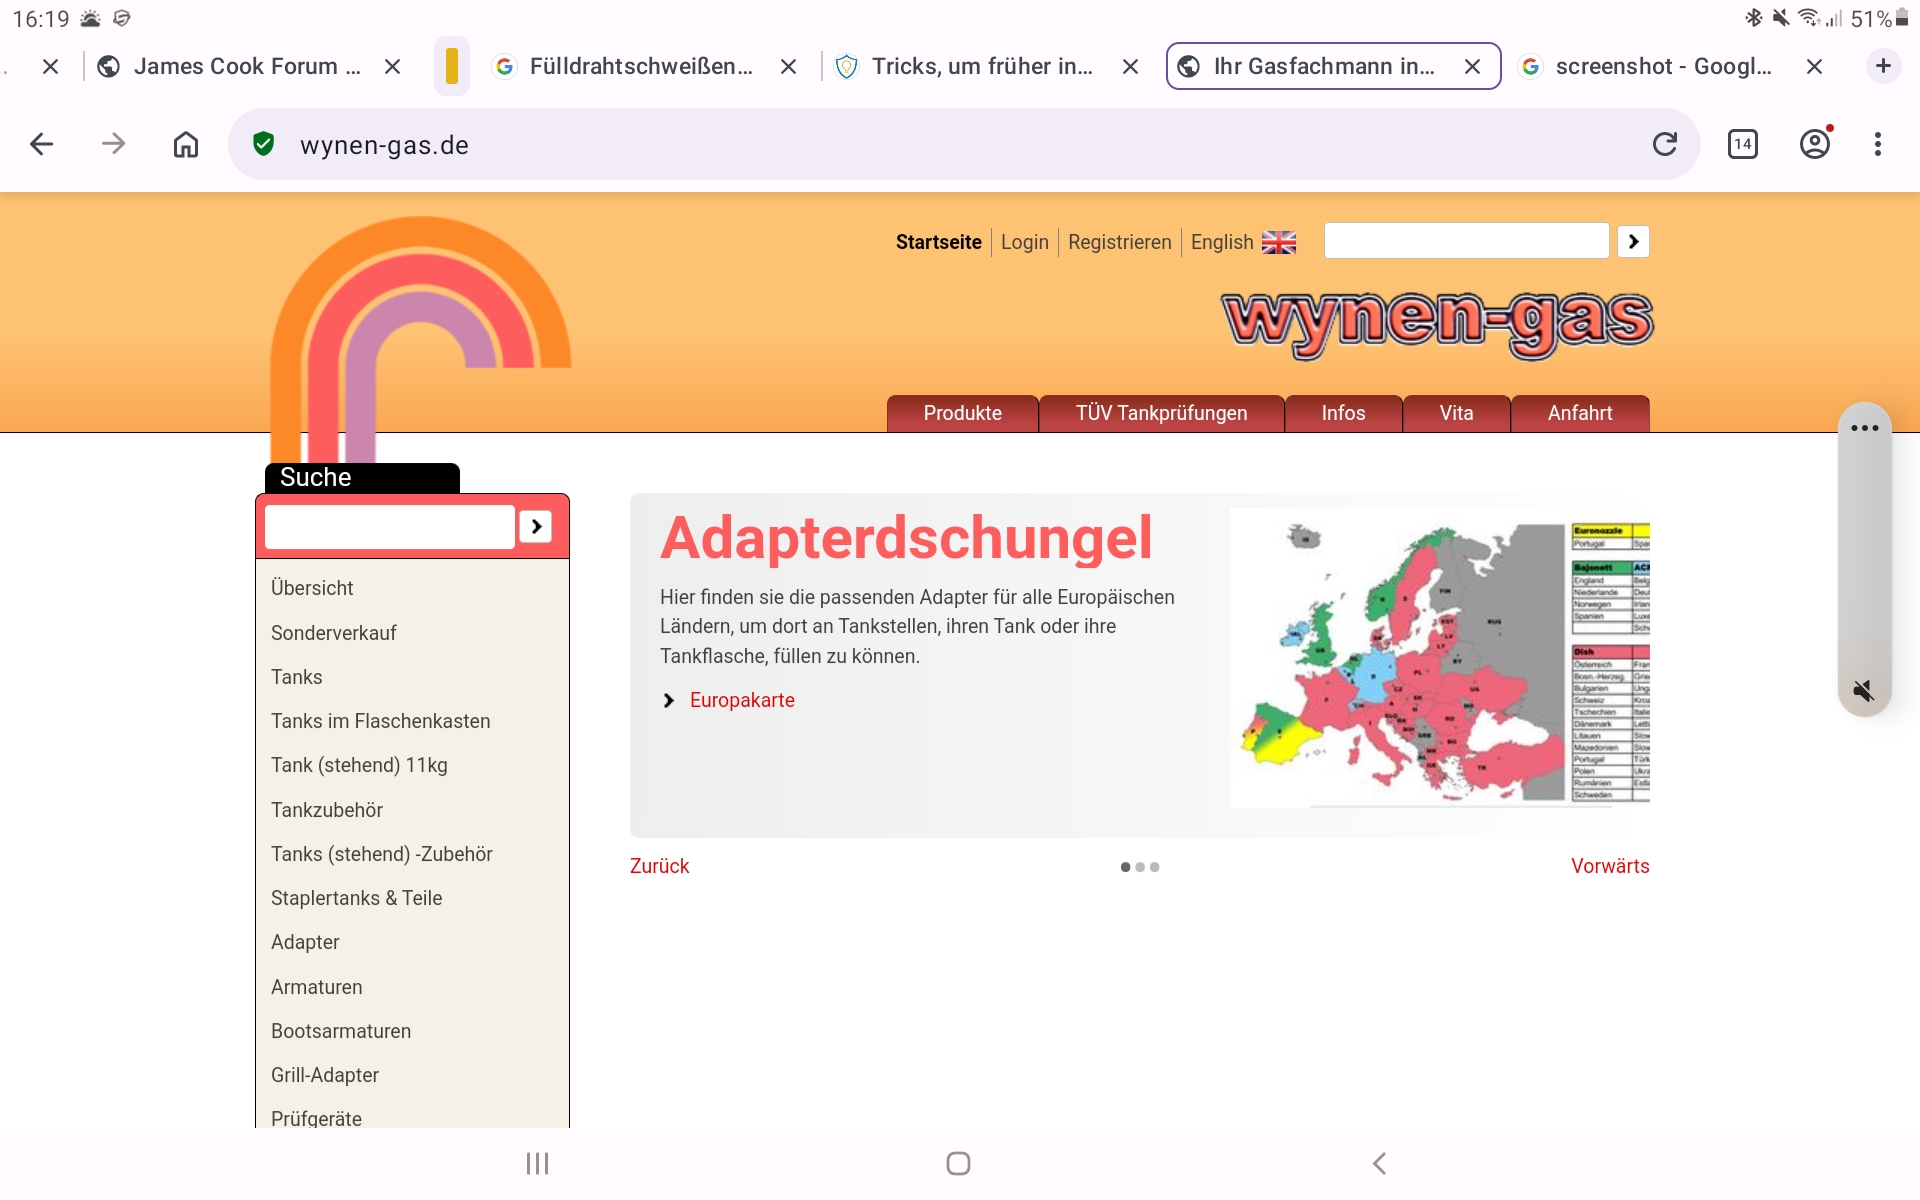1920x1200 pixels.
Task: Focus the sidebar Suche text field
Action: [x=390, y=526]
